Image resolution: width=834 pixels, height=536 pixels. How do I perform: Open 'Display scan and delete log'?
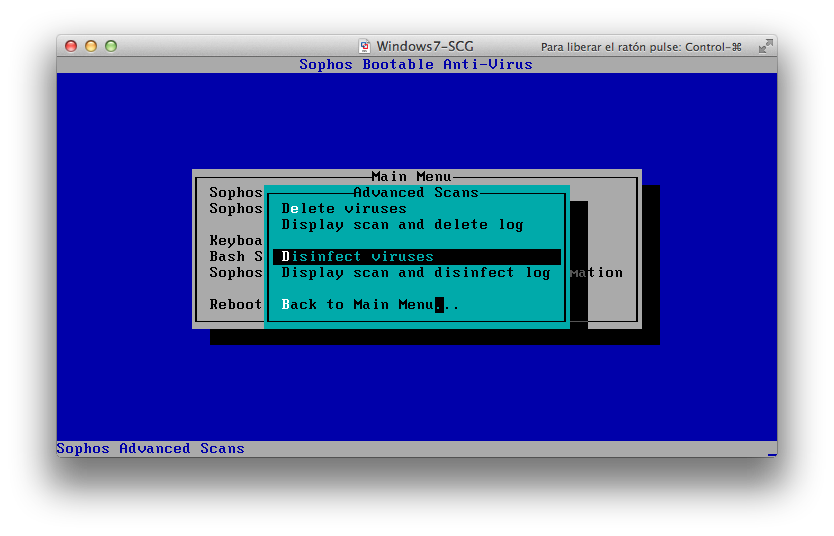[402, 225]
